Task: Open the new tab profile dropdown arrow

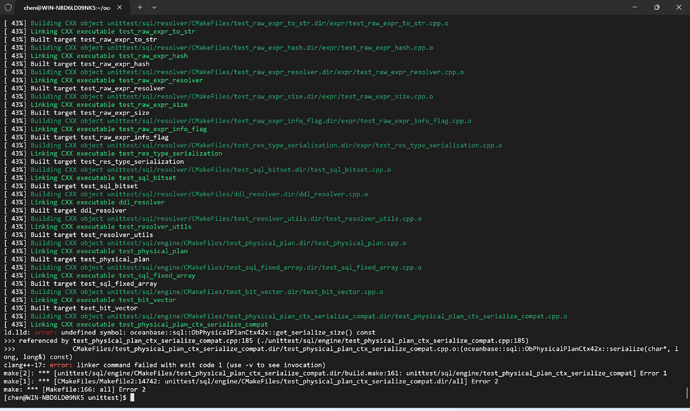Action: [x=154, y=7]
